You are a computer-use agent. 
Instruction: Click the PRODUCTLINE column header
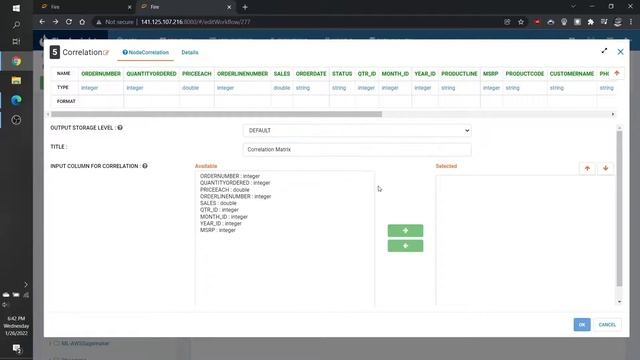click(459, 74)
